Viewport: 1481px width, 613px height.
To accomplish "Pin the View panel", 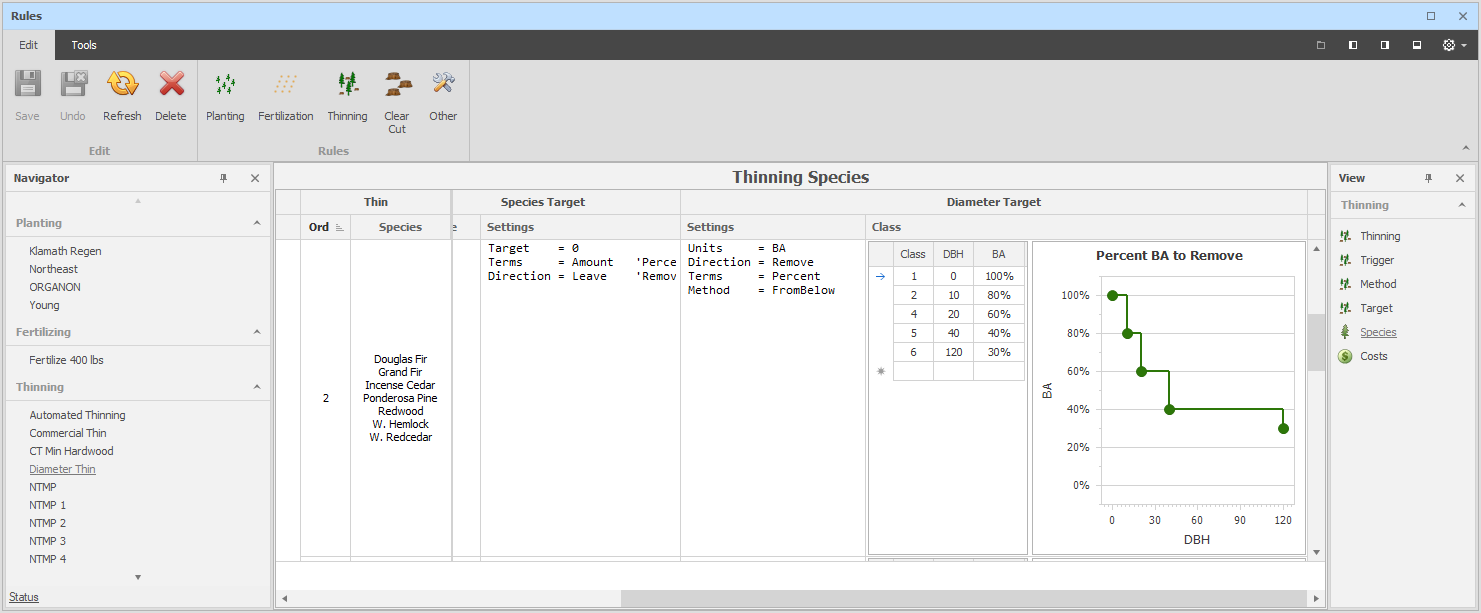I will point(1429,178).
